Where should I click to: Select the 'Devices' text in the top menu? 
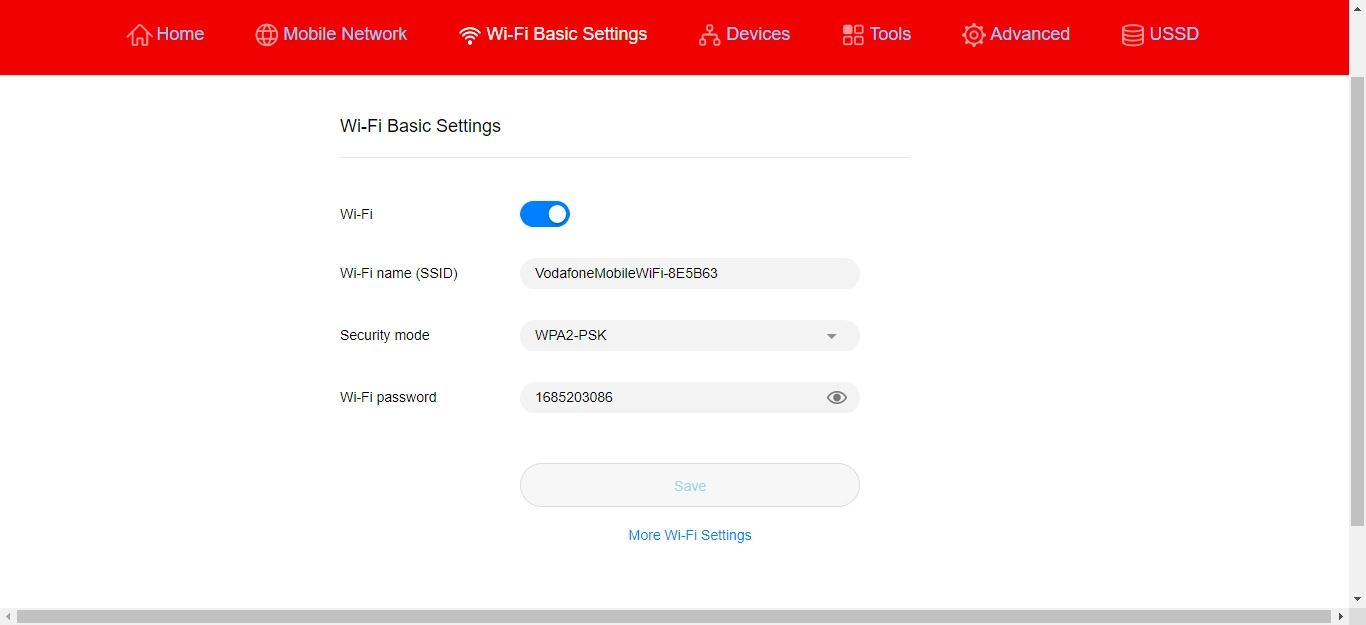point(758,34)
